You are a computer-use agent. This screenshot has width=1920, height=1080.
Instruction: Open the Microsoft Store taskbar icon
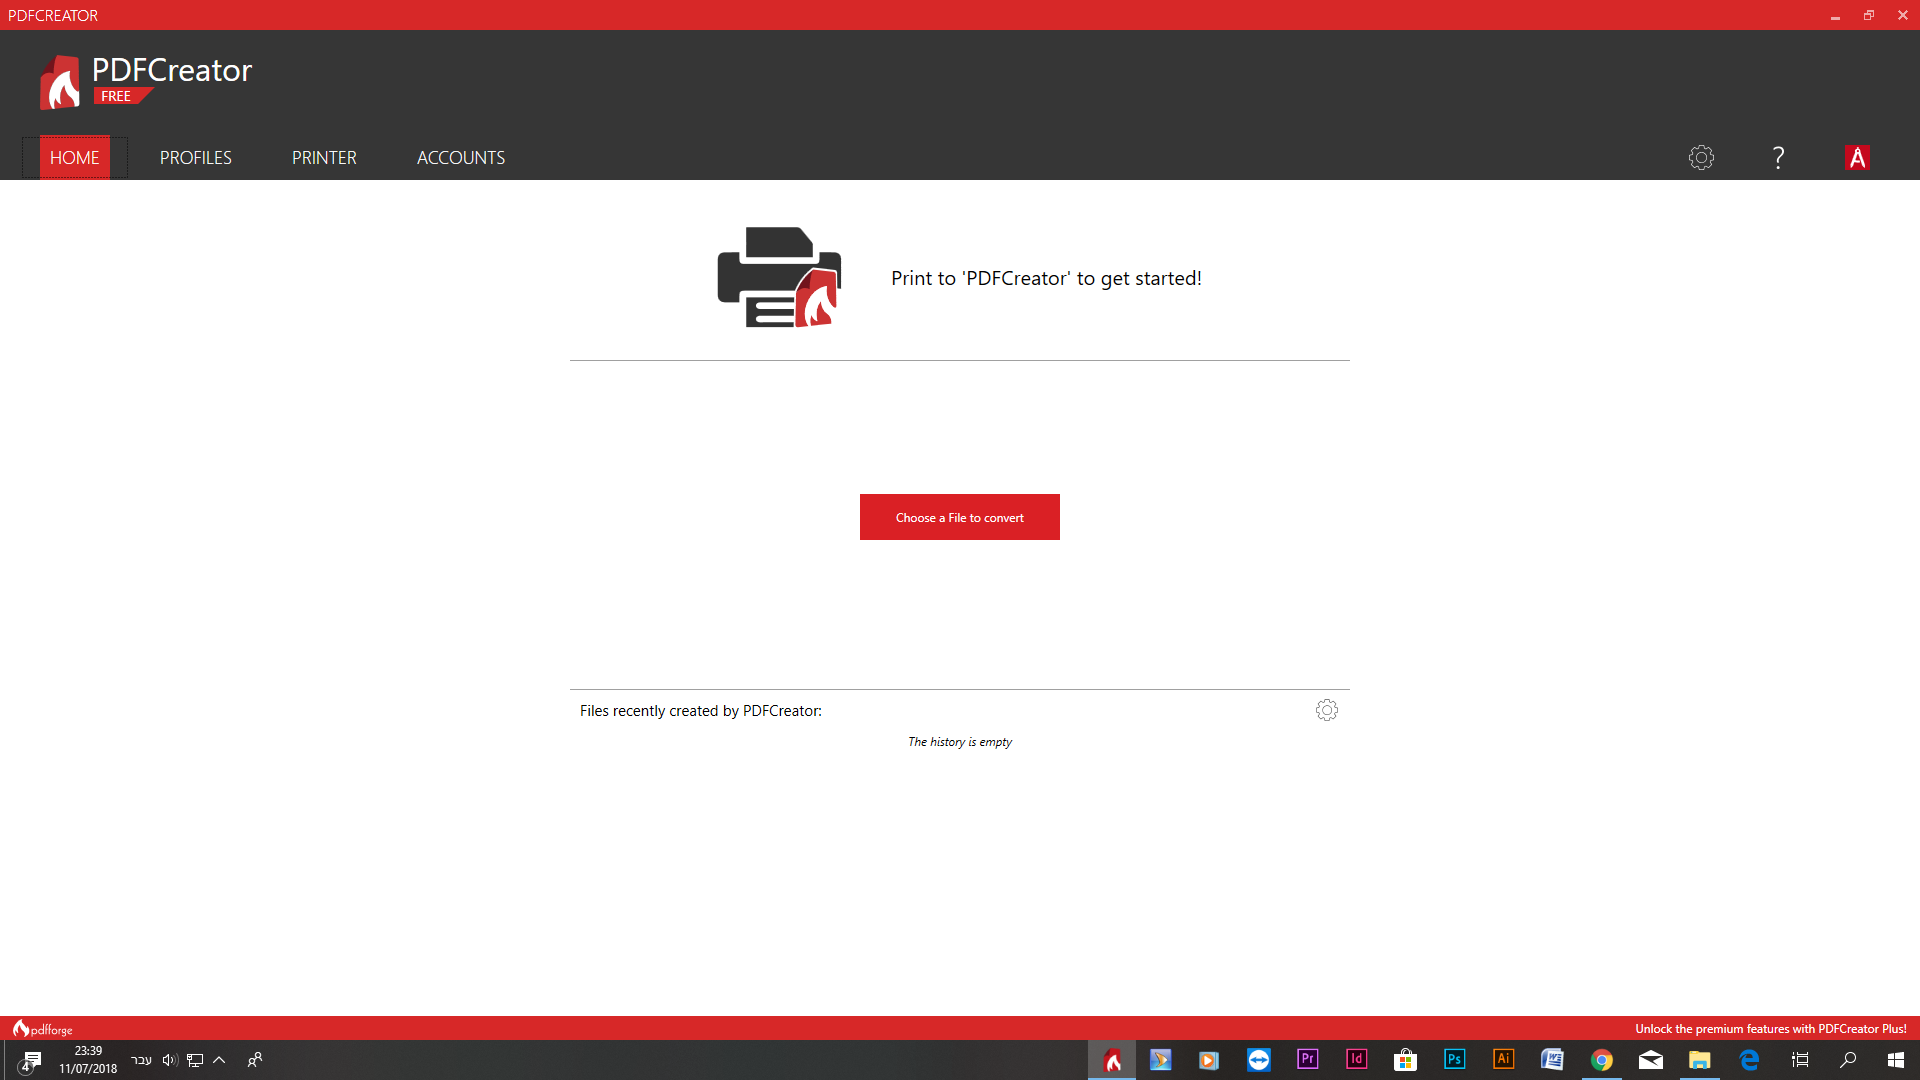1406,1060
